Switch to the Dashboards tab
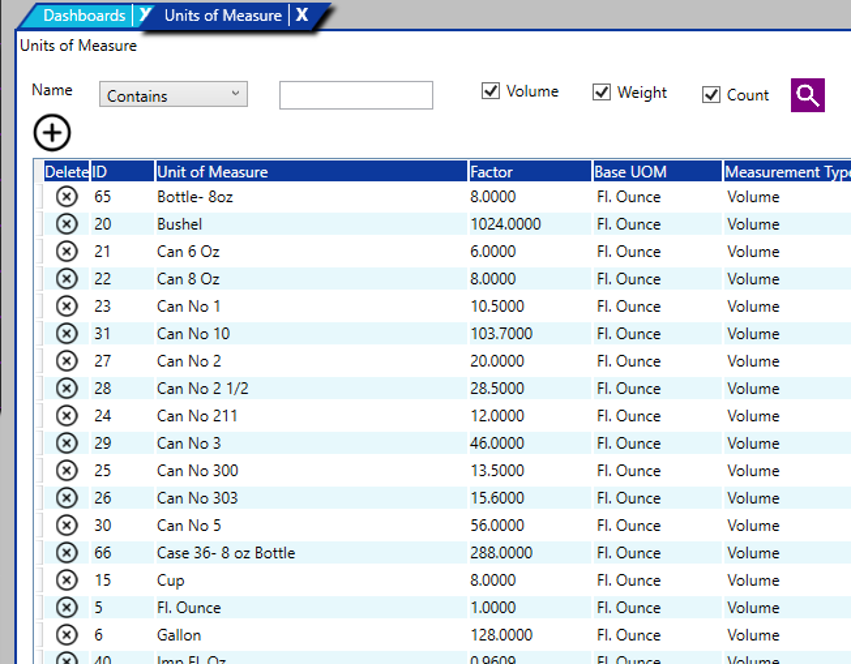852x664 pixels. (x=84, y=16)
